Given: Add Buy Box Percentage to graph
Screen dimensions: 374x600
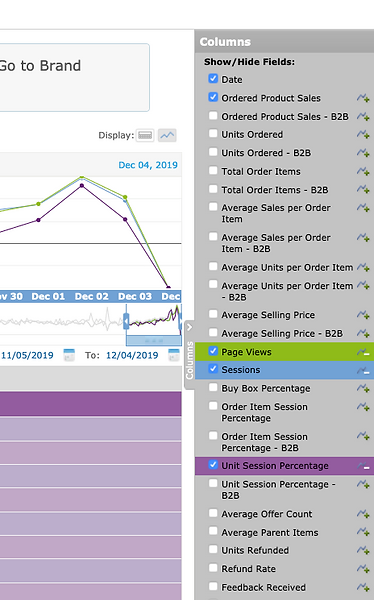Looking at the screenshot, I should (363, 388).
